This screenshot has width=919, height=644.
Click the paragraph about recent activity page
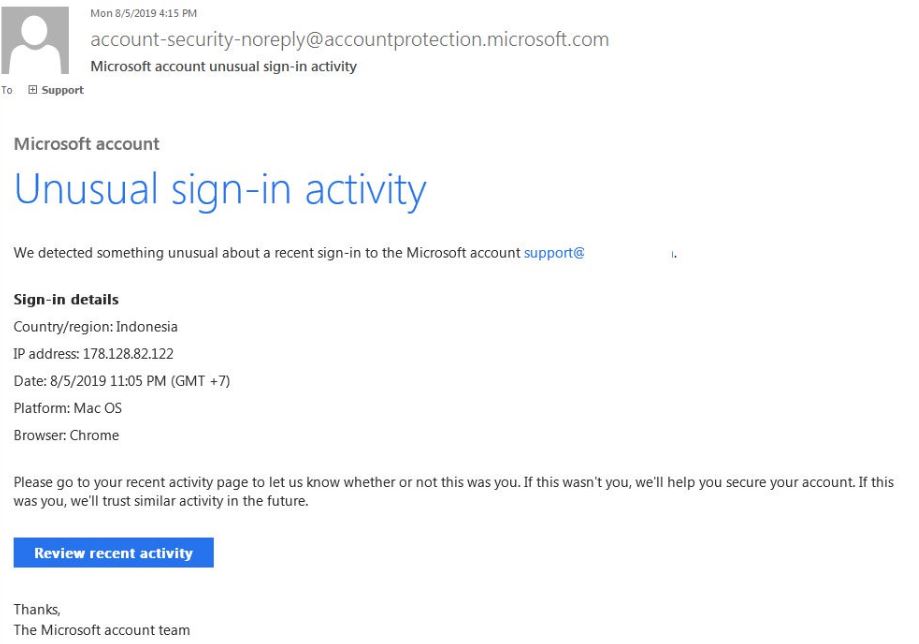pyautogui.click(x=454, y=492)
